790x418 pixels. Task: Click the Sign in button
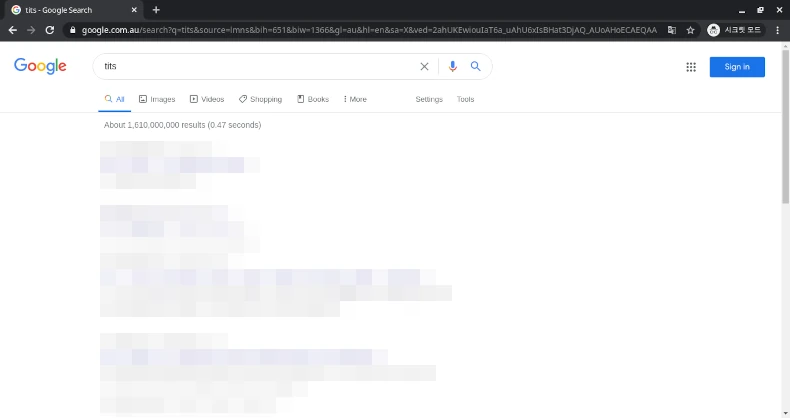[737, 67]
